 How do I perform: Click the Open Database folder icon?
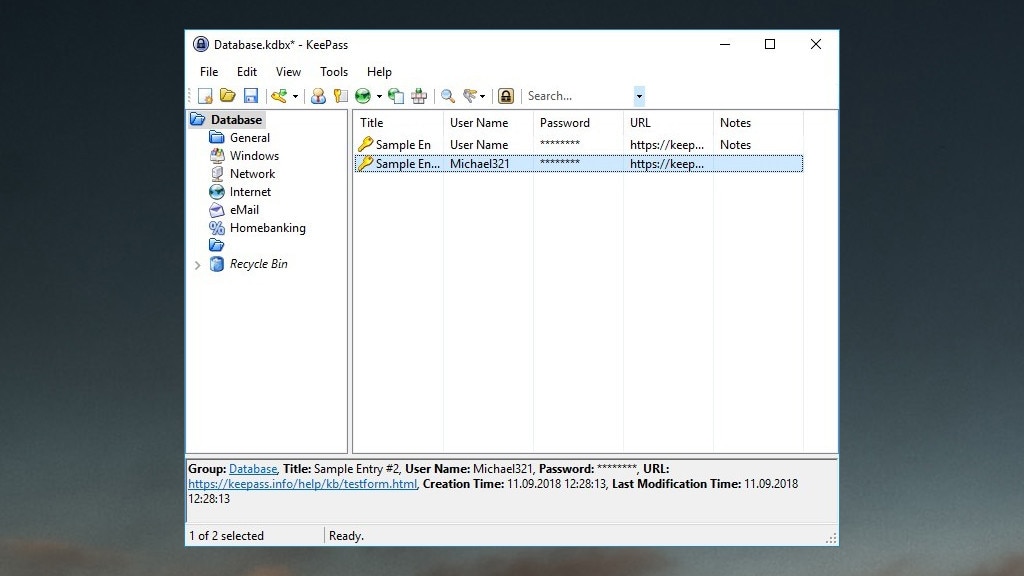click(x=227, y=96)
